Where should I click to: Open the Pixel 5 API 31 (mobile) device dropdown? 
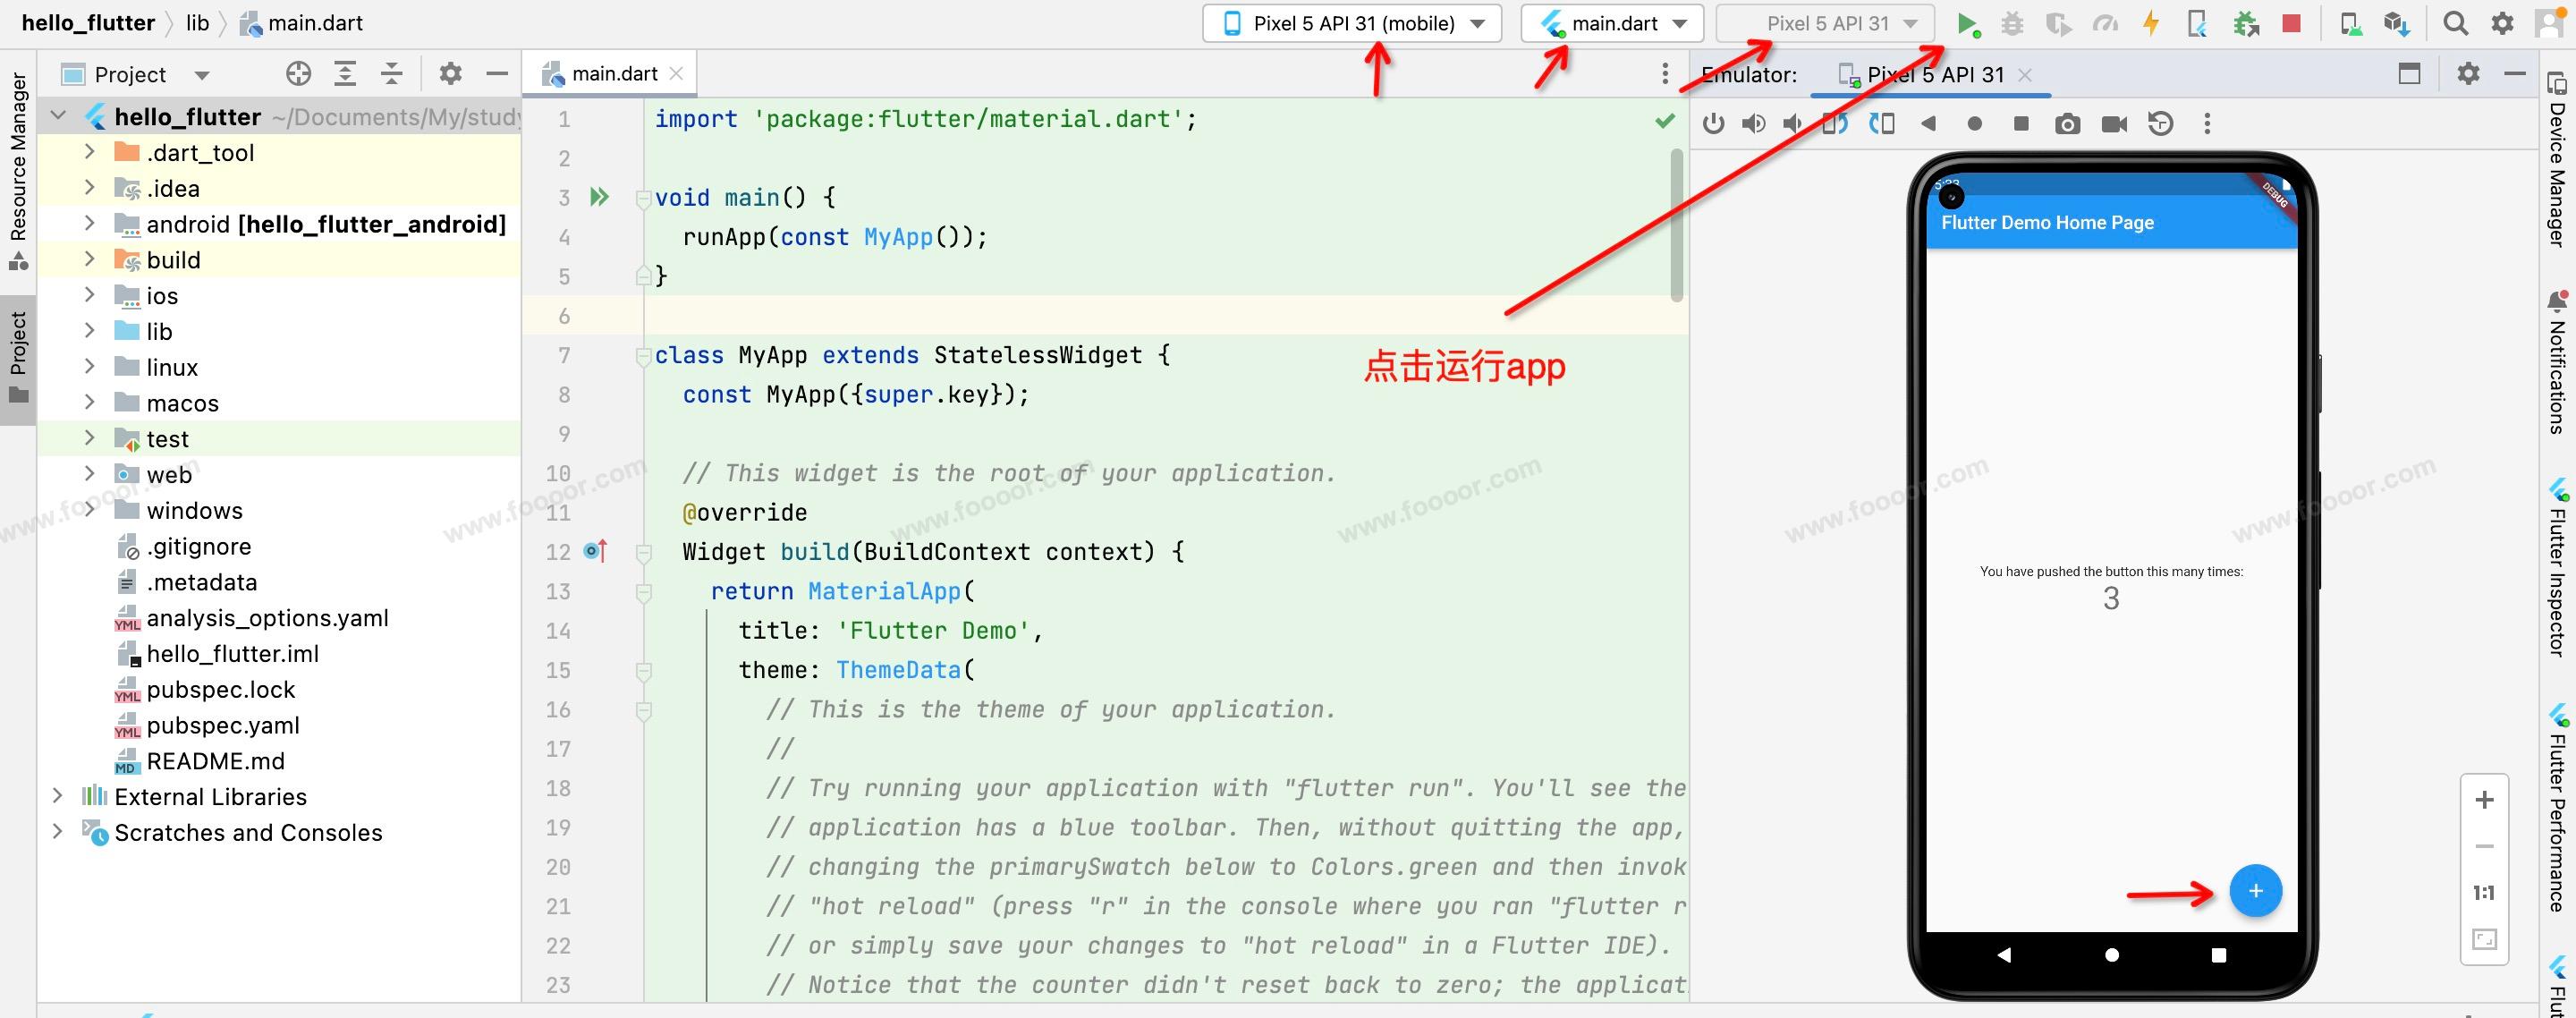tap(1352, 24)
